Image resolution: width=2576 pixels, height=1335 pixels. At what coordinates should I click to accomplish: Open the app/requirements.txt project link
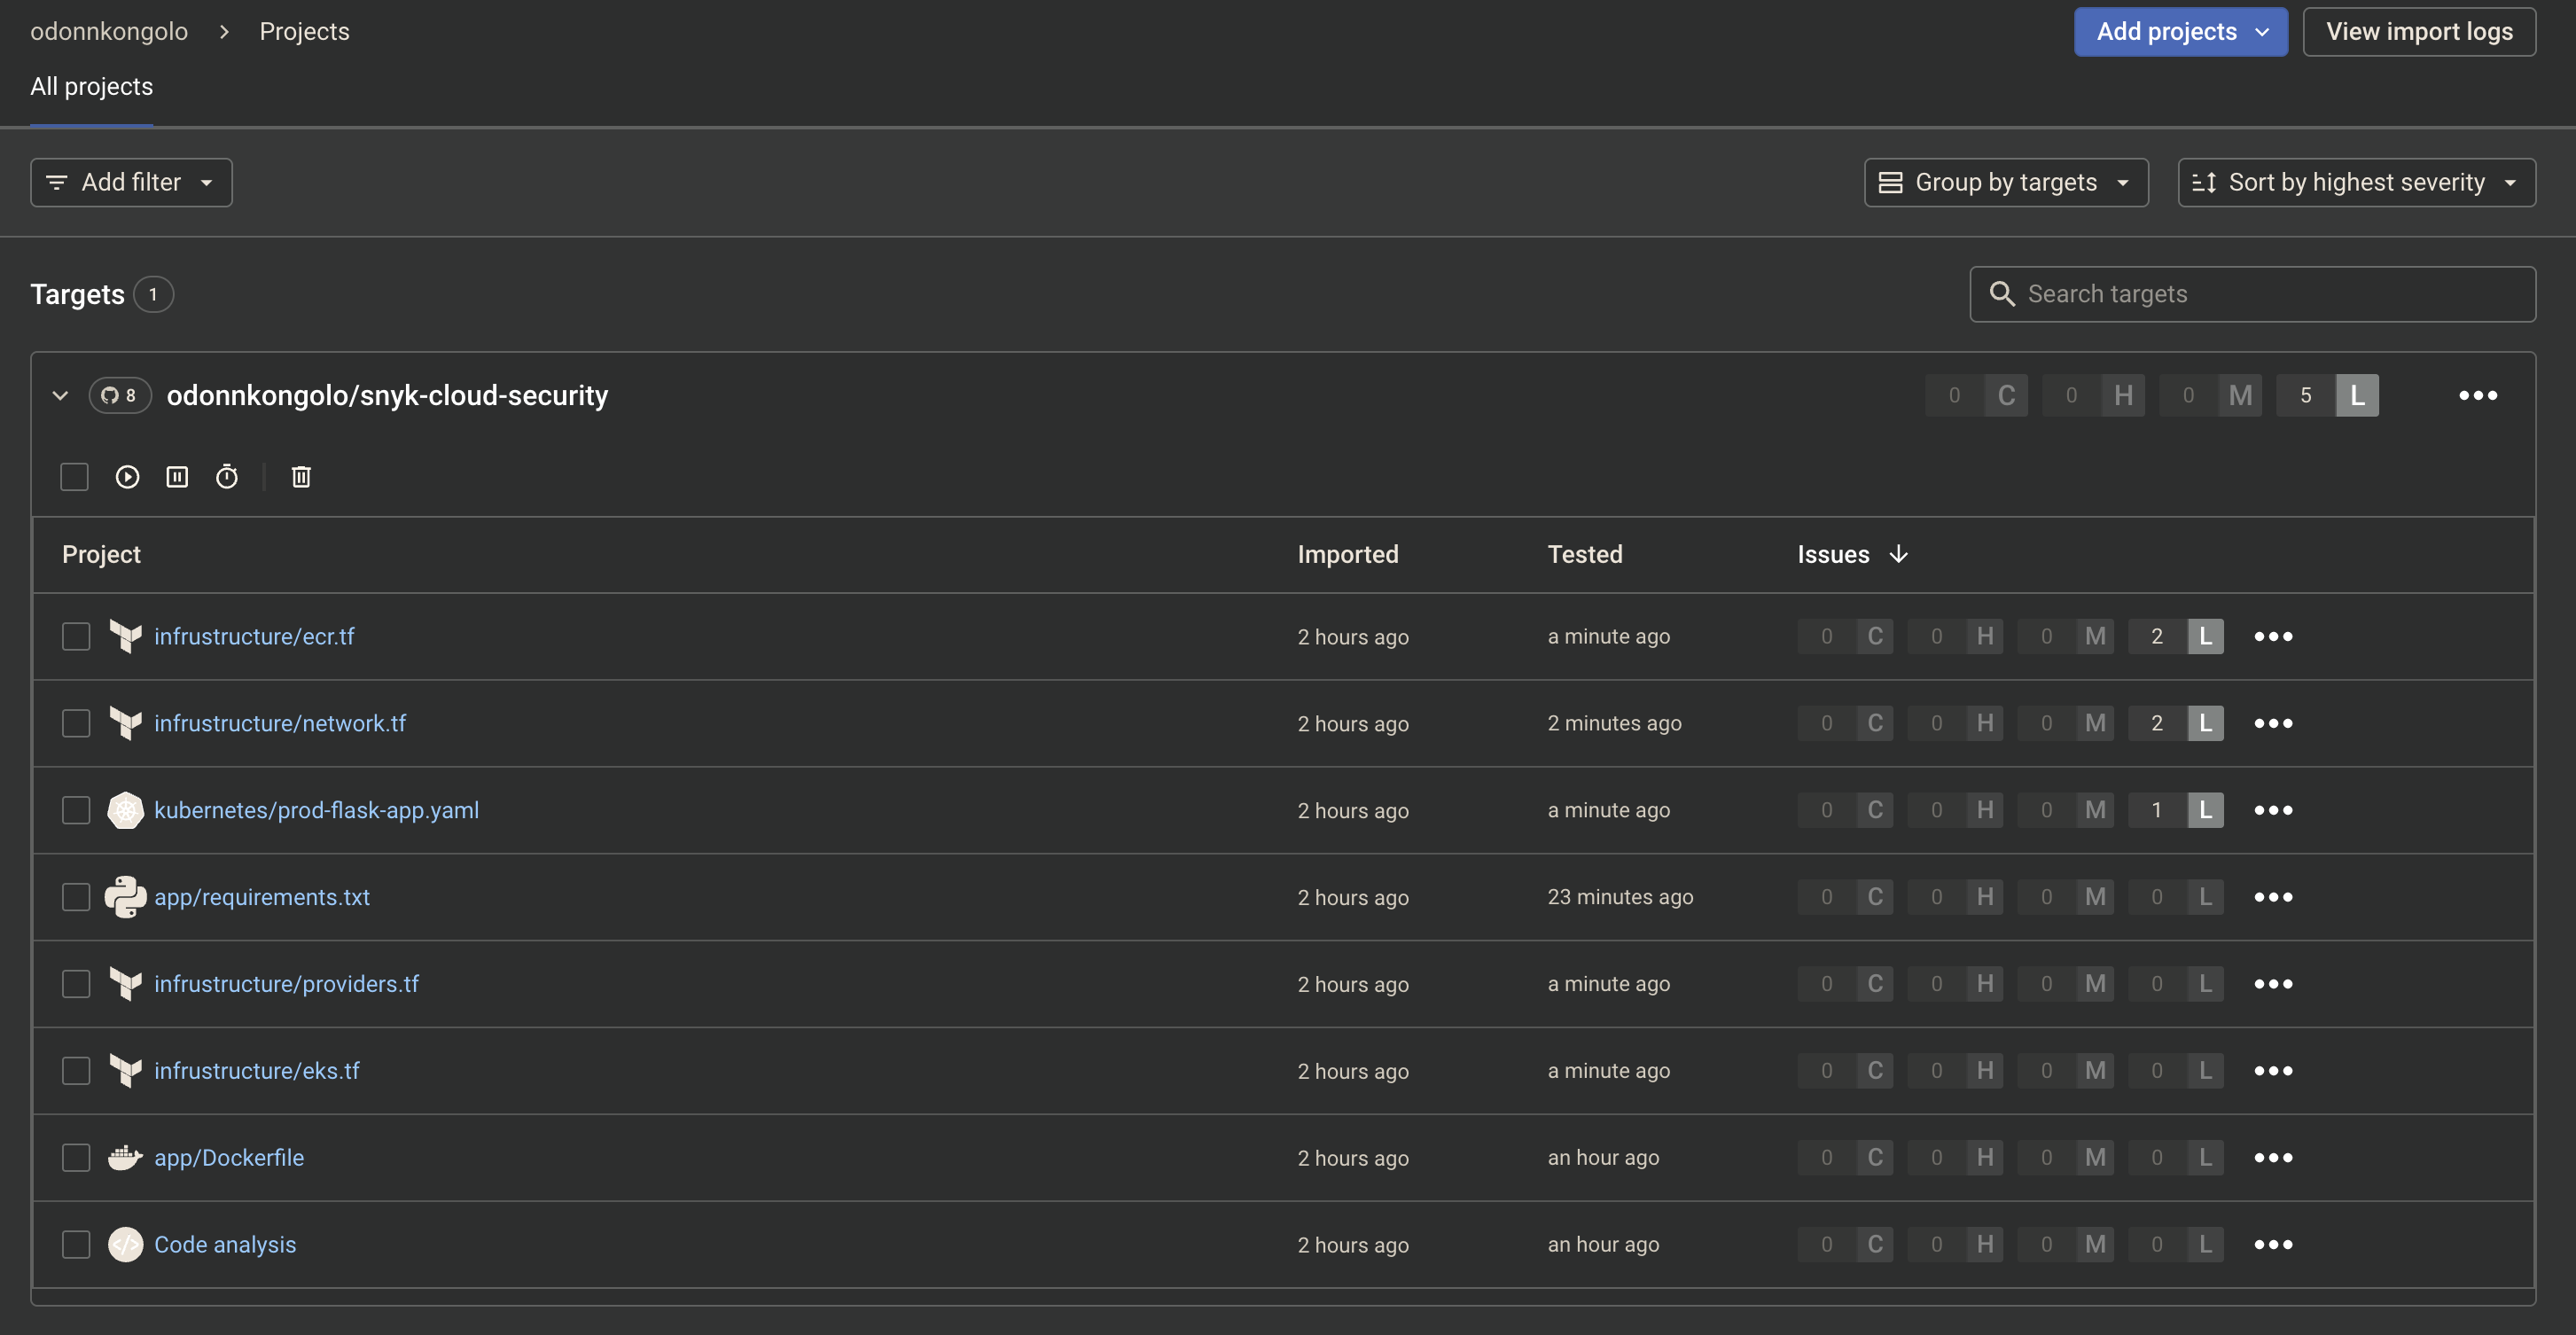point(262,897)
